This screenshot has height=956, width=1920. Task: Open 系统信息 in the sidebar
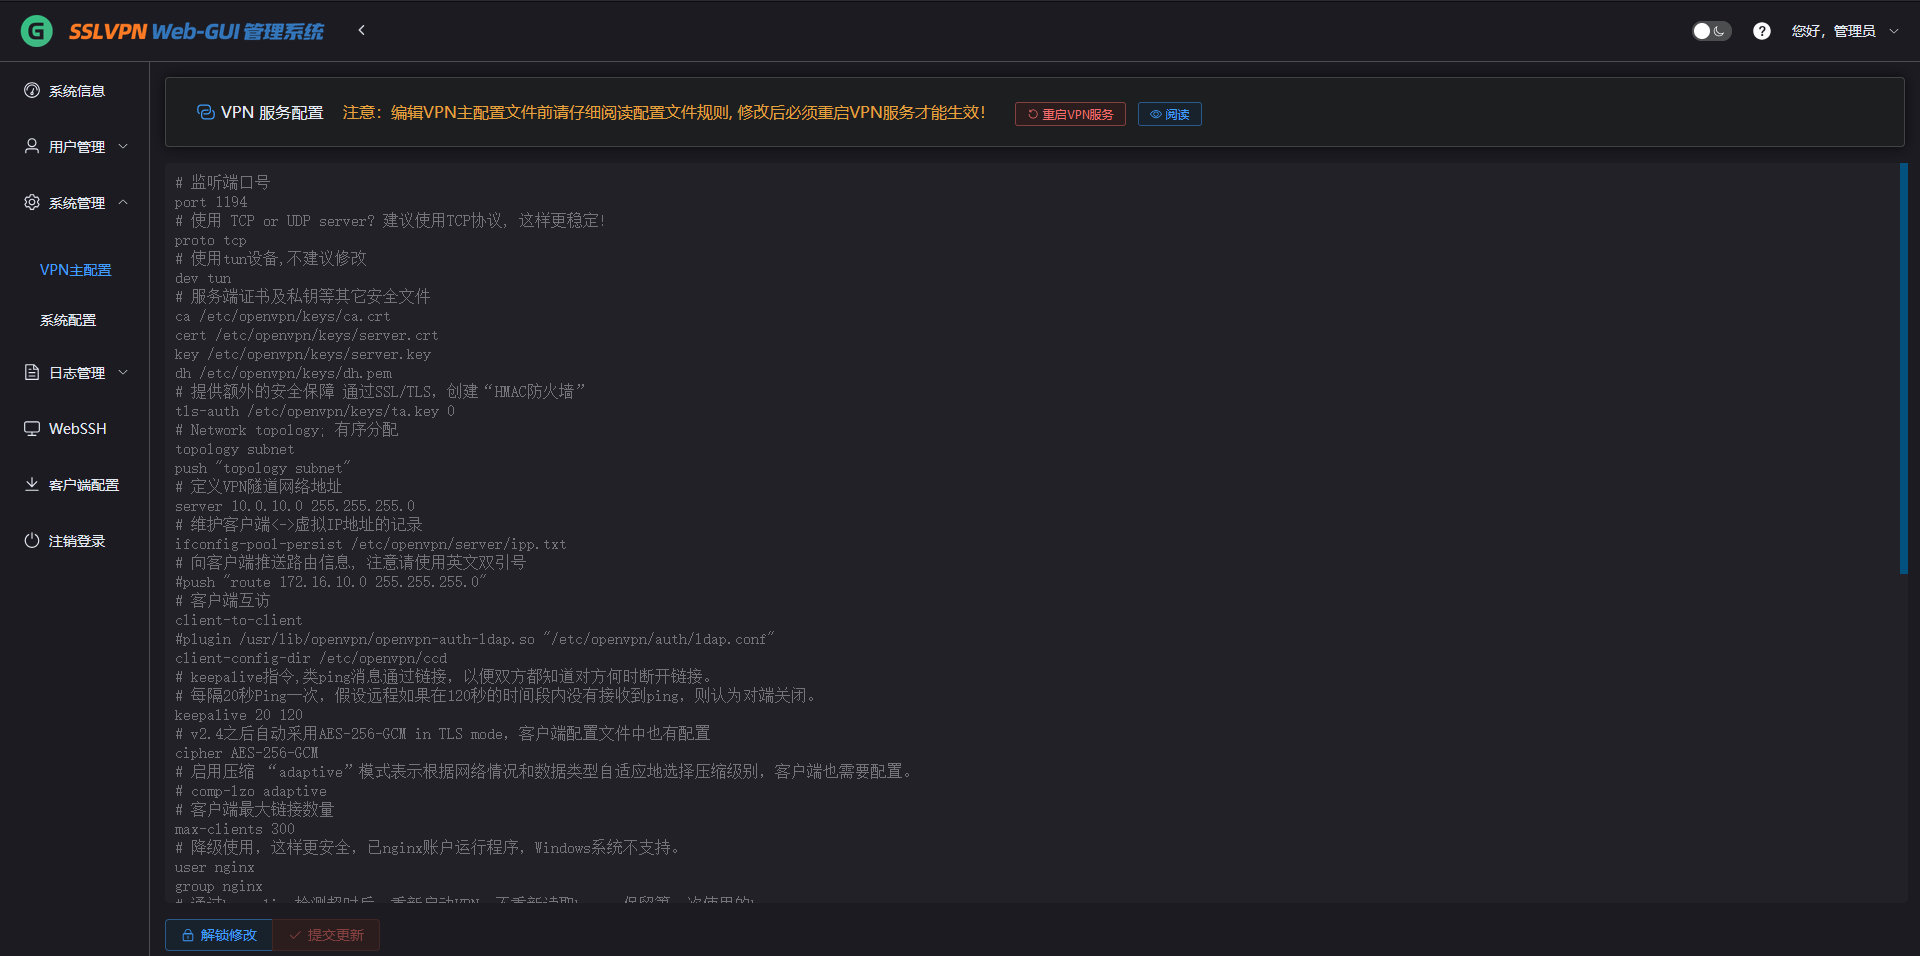(x=75, y=91)
